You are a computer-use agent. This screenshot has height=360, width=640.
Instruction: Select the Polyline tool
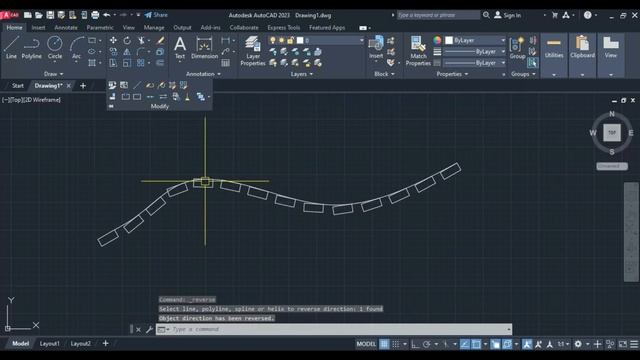tap(31, 47)
